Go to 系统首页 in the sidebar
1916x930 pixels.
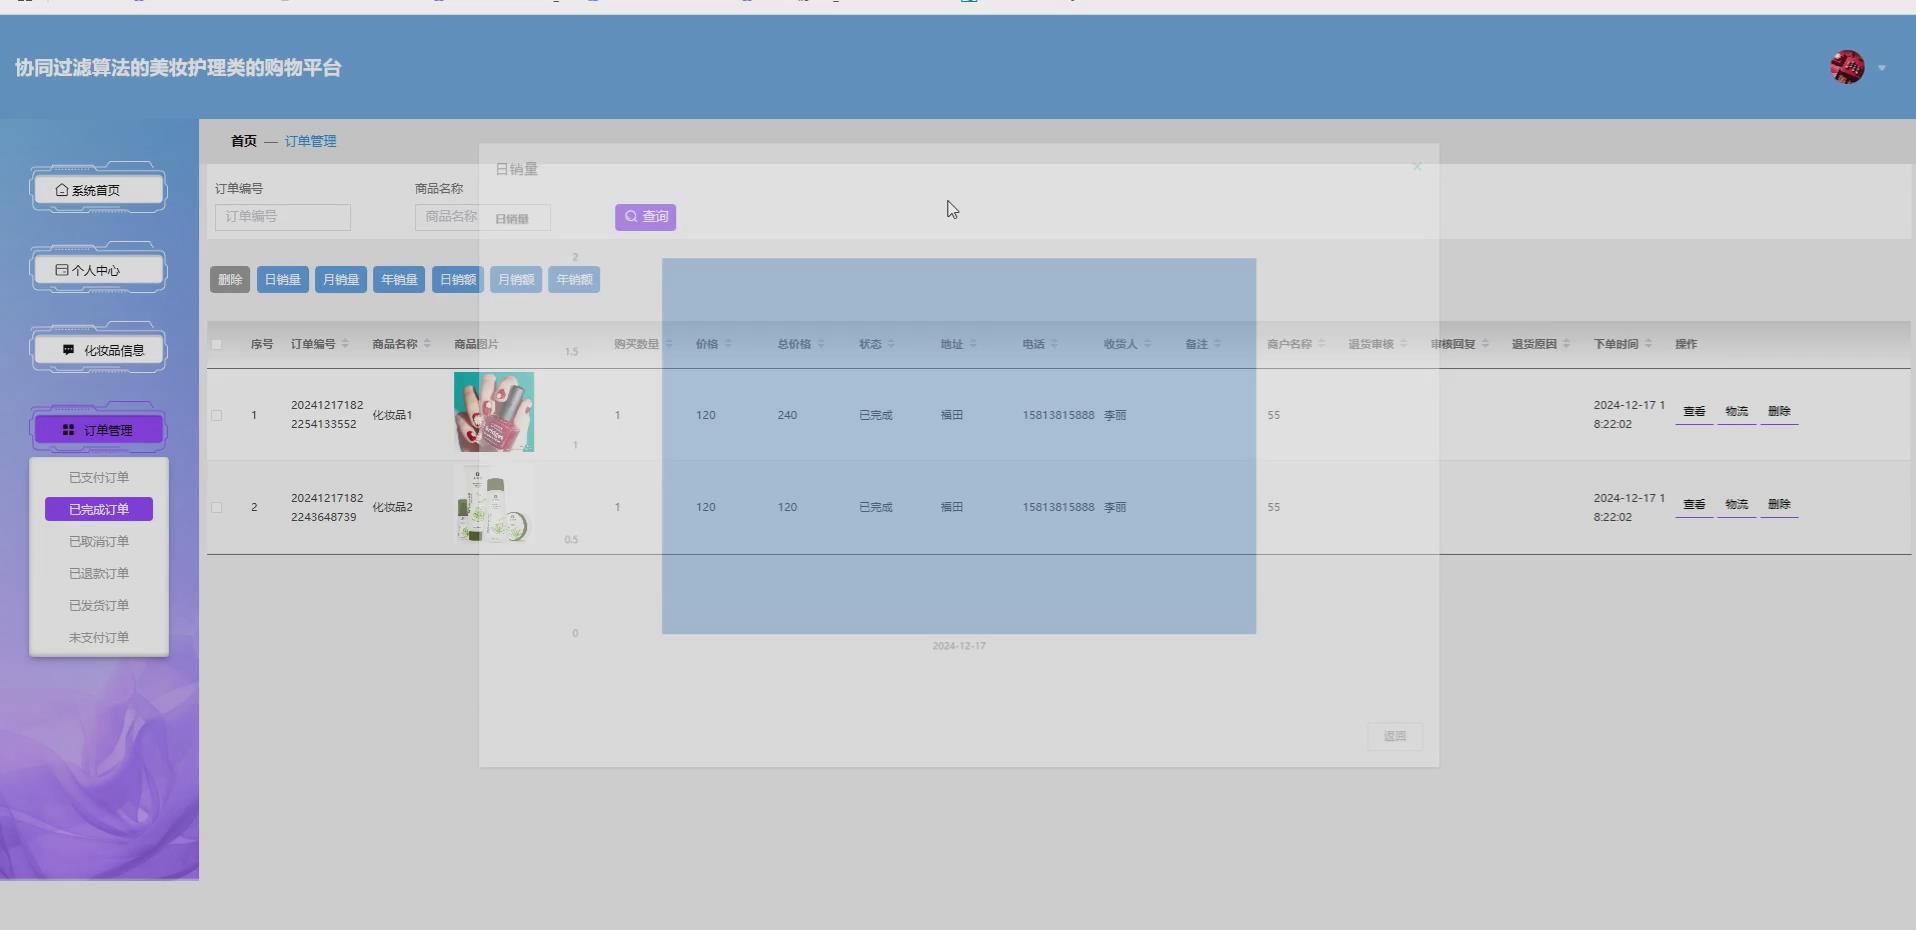(98, 190)
